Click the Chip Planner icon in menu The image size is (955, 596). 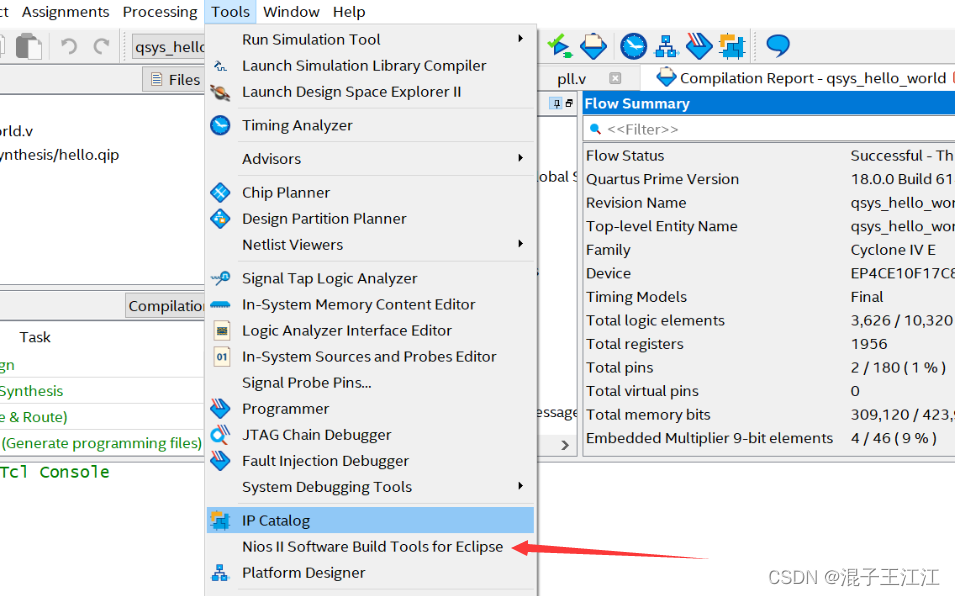pyautogui.click(x=220, y=193)
